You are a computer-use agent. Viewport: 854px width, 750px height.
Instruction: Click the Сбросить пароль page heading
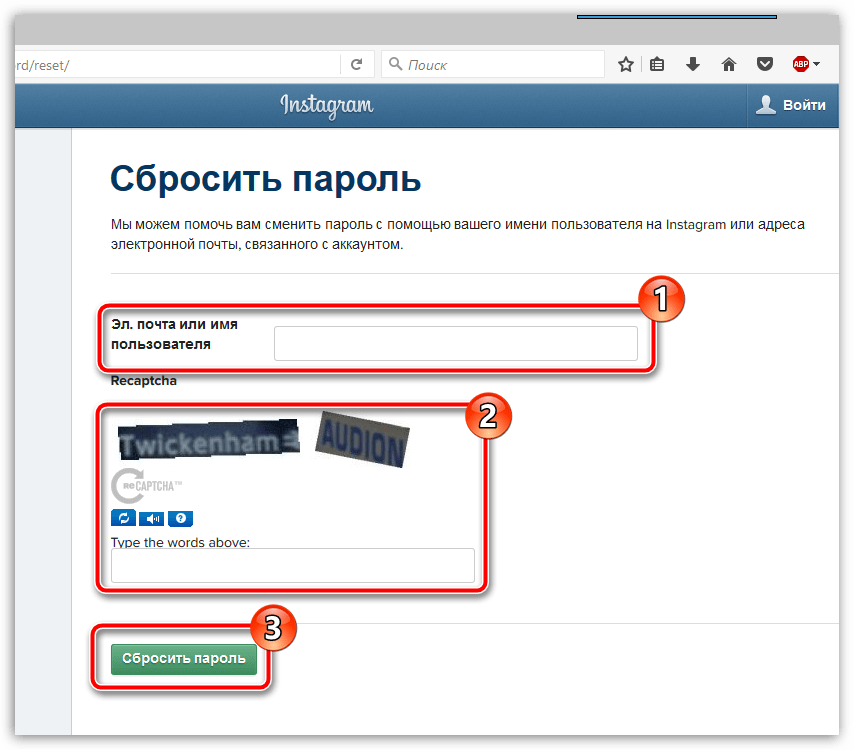point(266,179)
